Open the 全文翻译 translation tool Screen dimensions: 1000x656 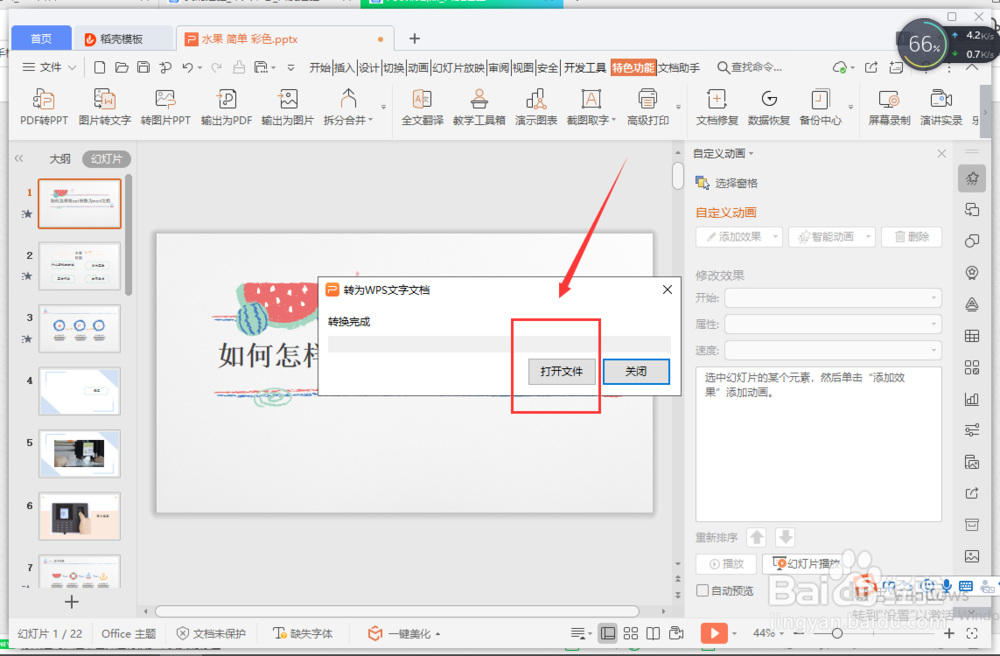point(421,105)
